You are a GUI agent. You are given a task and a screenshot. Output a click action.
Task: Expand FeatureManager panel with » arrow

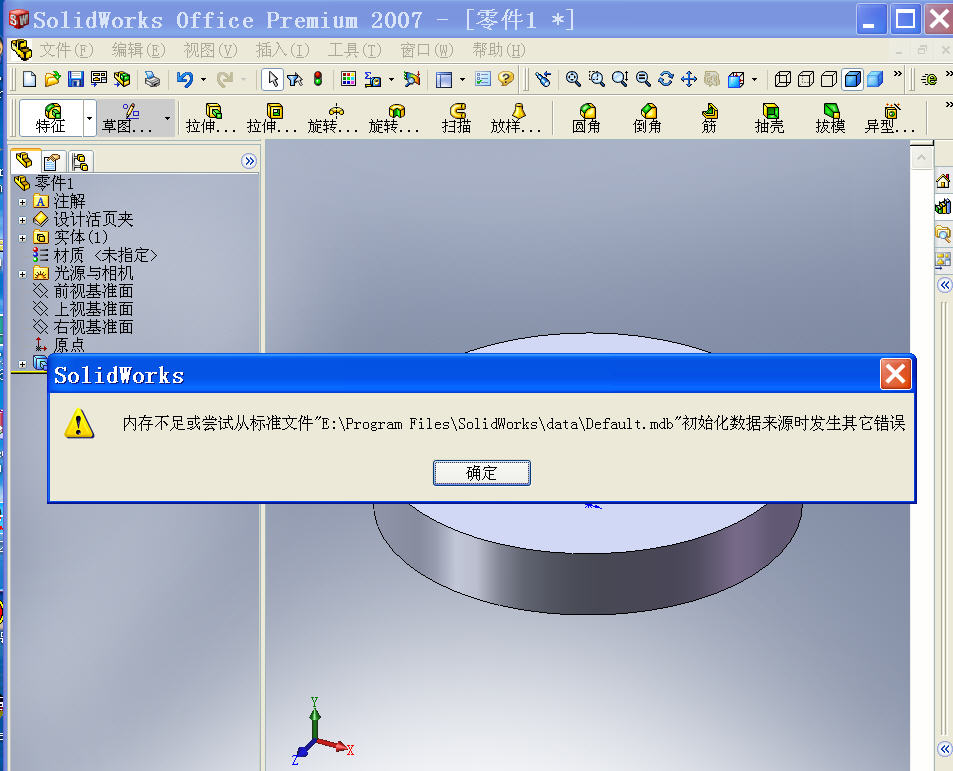(249, 161)
